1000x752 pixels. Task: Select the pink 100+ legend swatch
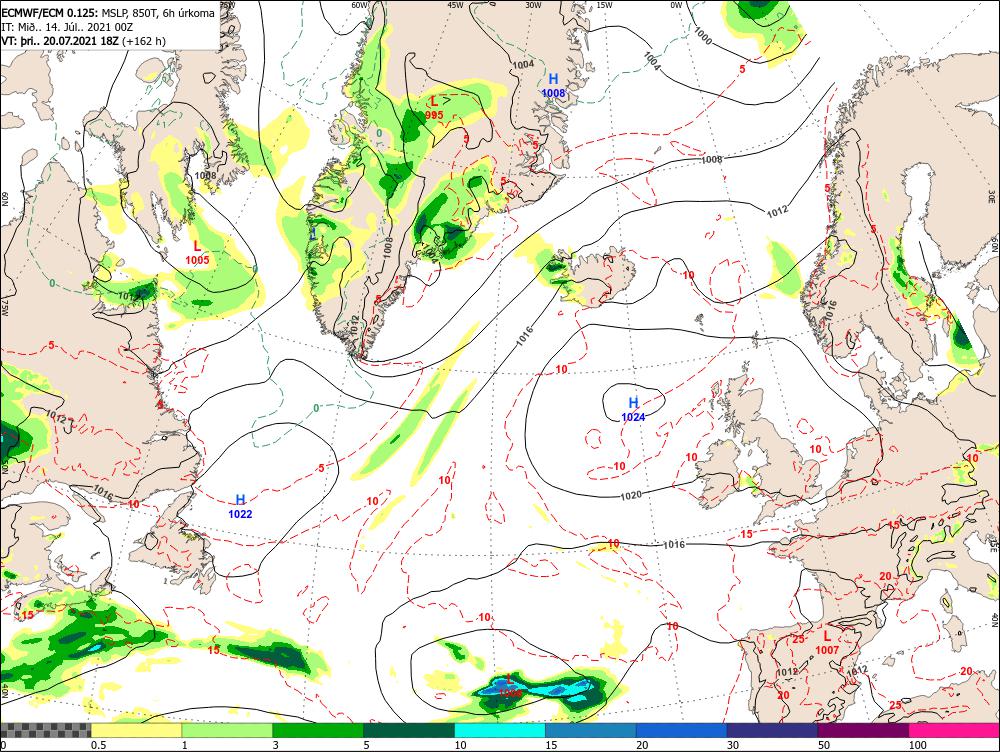[954, 730]
